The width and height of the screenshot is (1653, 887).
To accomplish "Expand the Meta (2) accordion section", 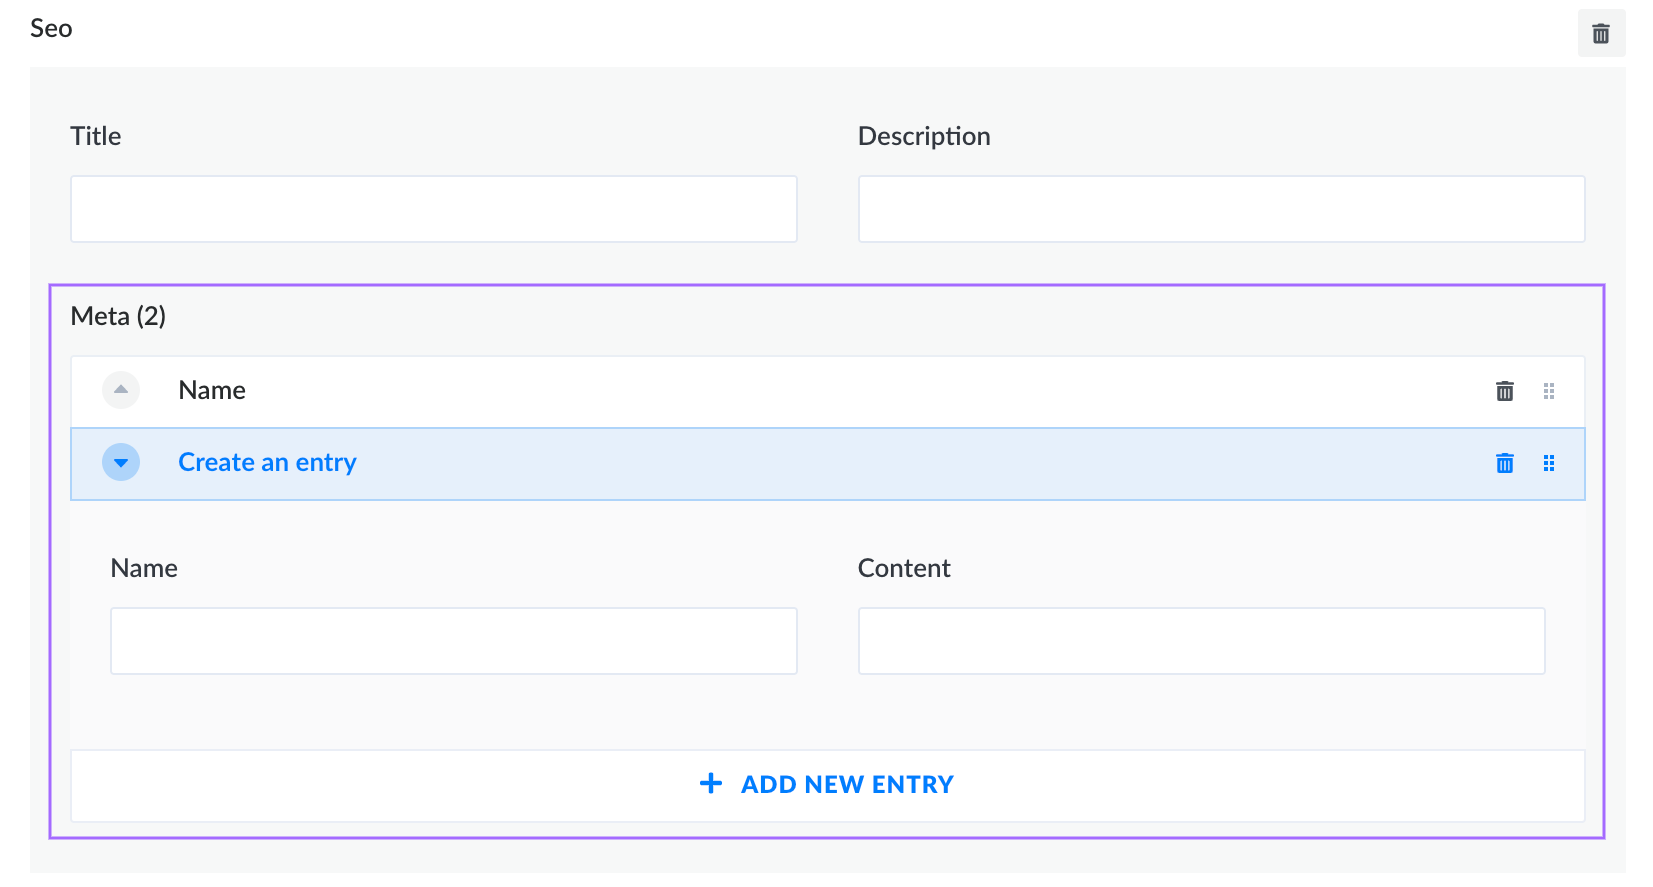I will tap(118, 316).
